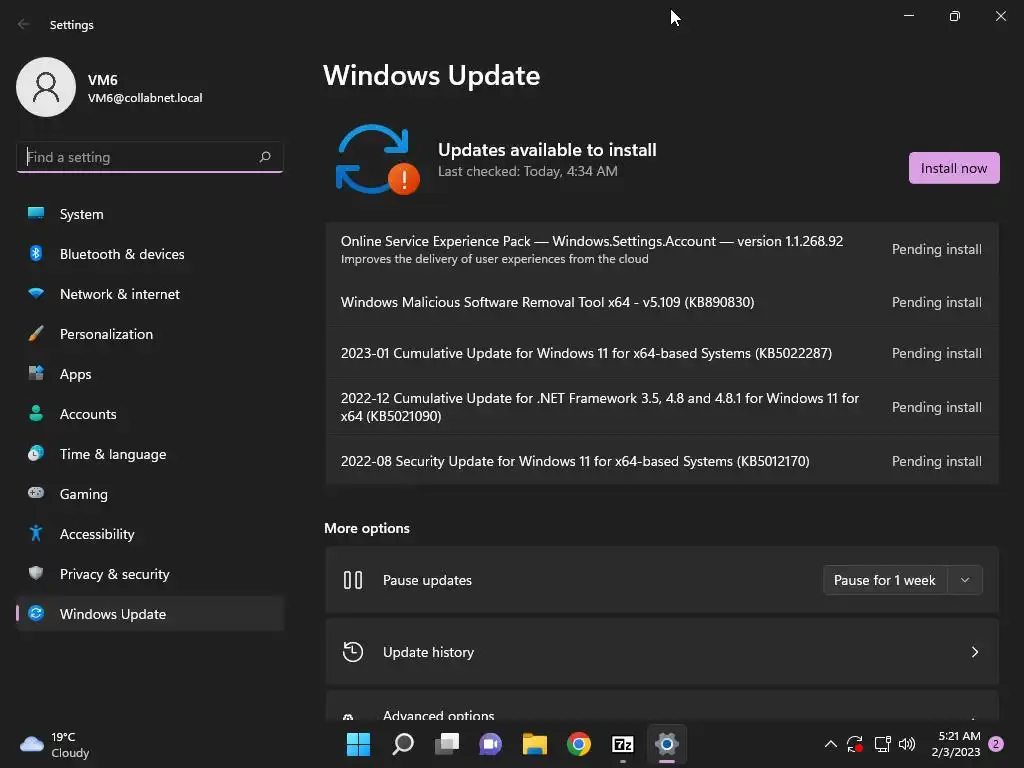Open the Apps settings page

[x=150, y=374]
